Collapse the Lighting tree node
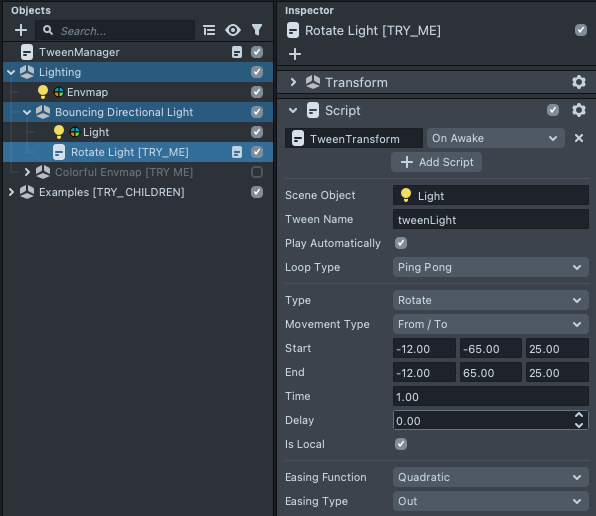596x516 pixels. (x=11, y=72)
